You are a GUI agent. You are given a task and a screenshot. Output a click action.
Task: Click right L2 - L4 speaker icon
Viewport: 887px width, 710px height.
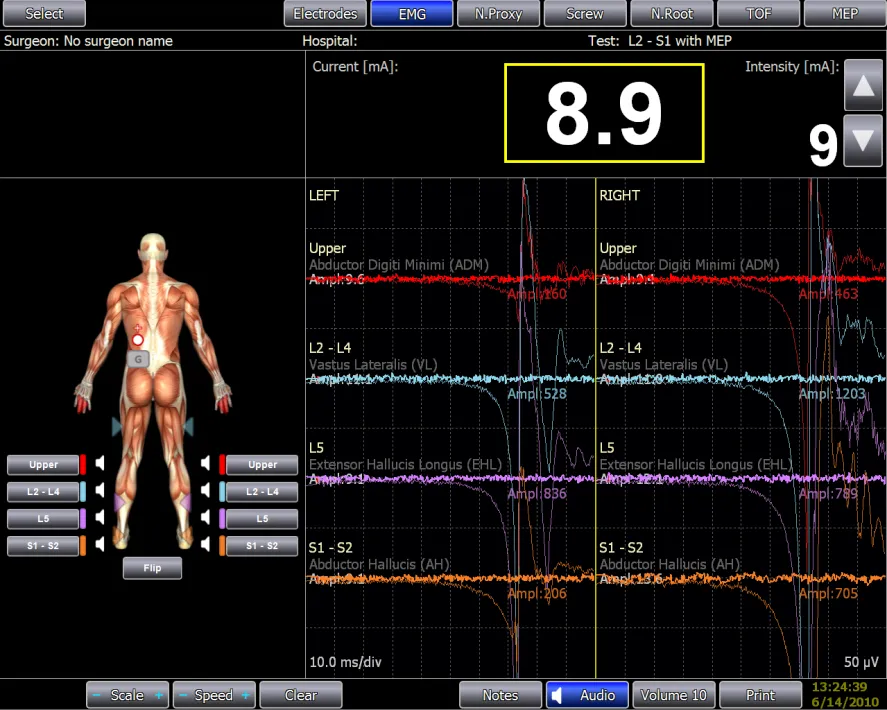point(205,492)
